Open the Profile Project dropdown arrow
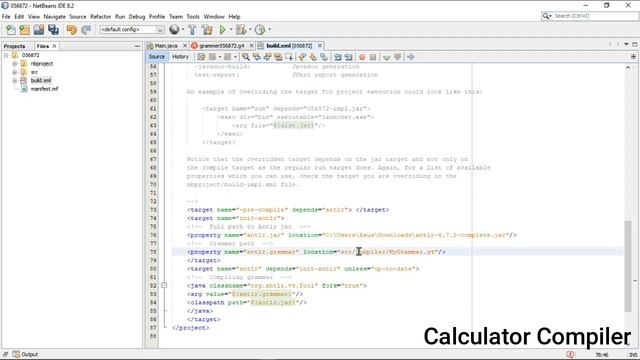Screen dimensions: 640x360 [269, 29]
